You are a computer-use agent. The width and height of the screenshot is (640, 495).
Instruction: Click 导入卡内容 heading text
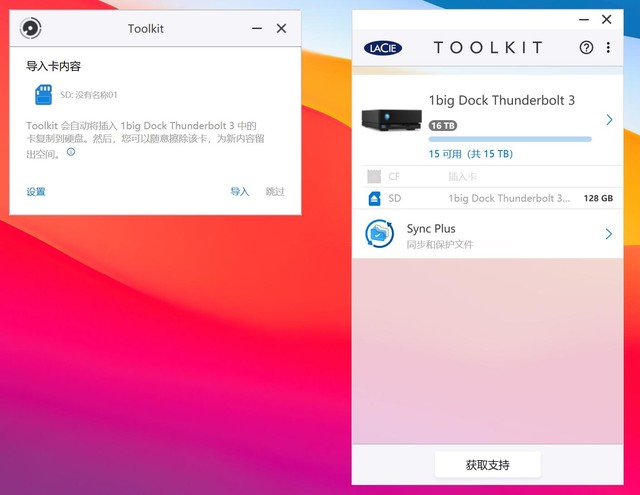point(53,66)
